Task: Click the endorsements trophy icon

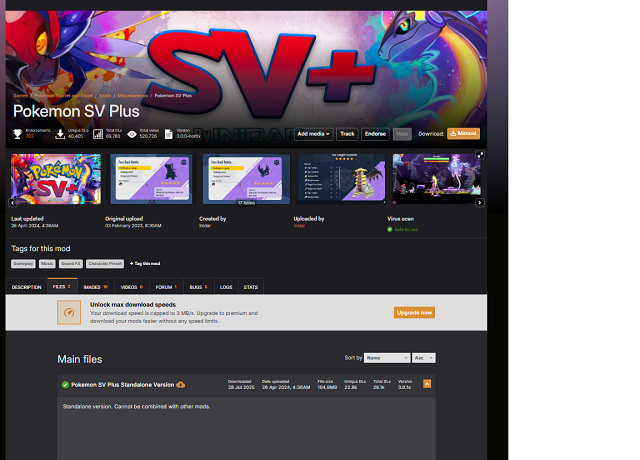Action: coord(17,134)
